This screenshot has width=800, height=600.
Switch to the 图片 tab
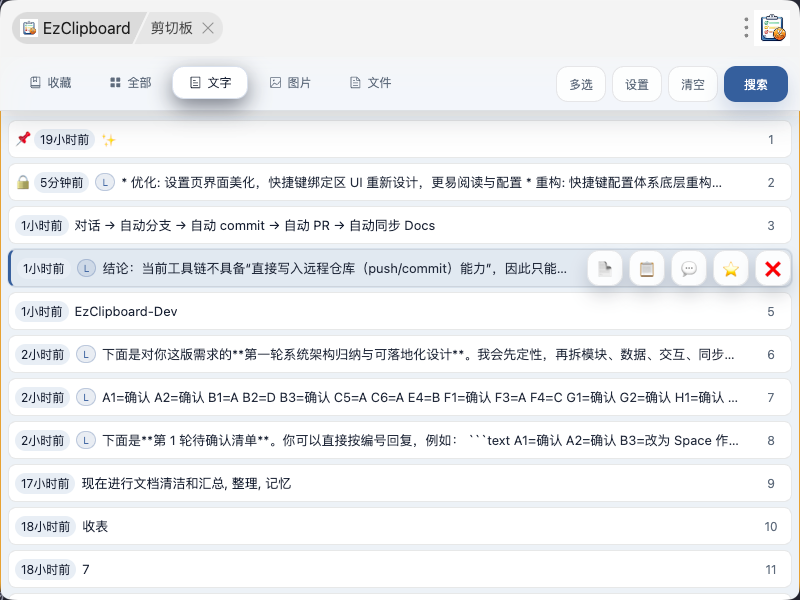(290, 83)
